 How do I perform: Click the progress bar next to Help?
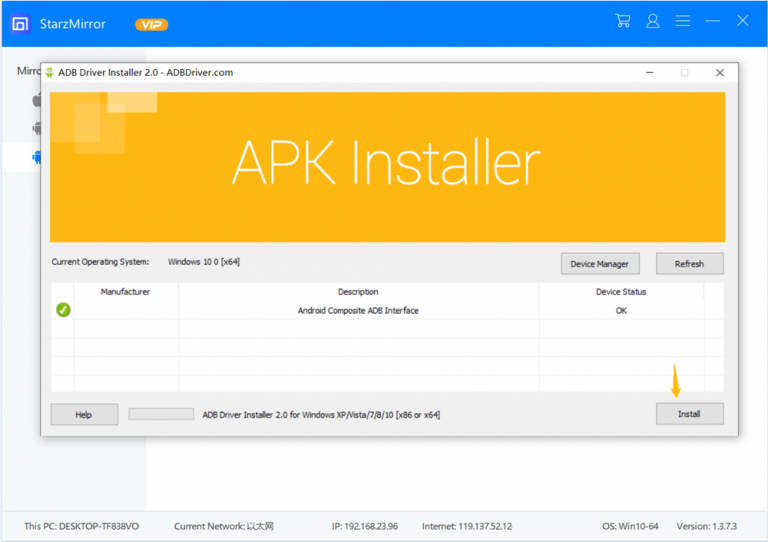tap(161, 414)
